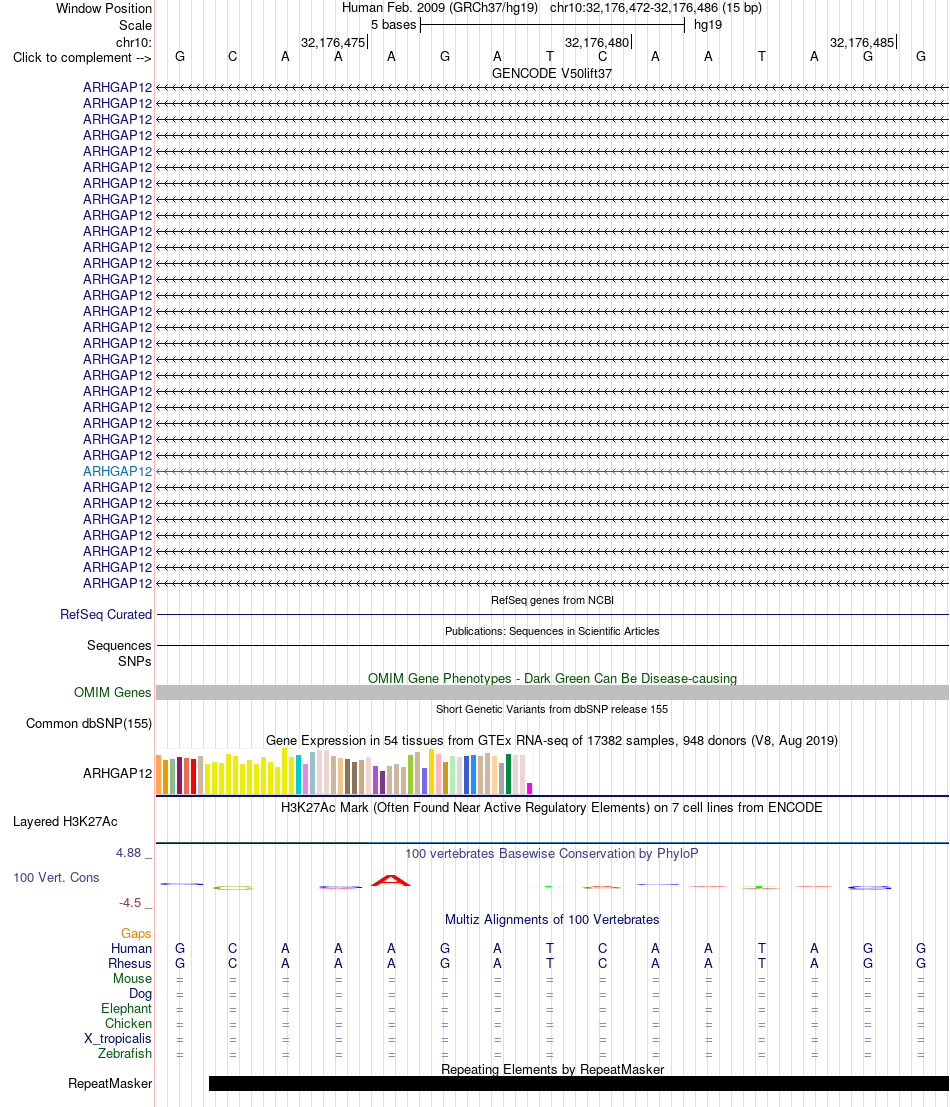Click the ARHGAP12 label beside the GTEx chart
Image resolution: width=950 pixels, height=1107 pixels.
click(x=117, y=773)
